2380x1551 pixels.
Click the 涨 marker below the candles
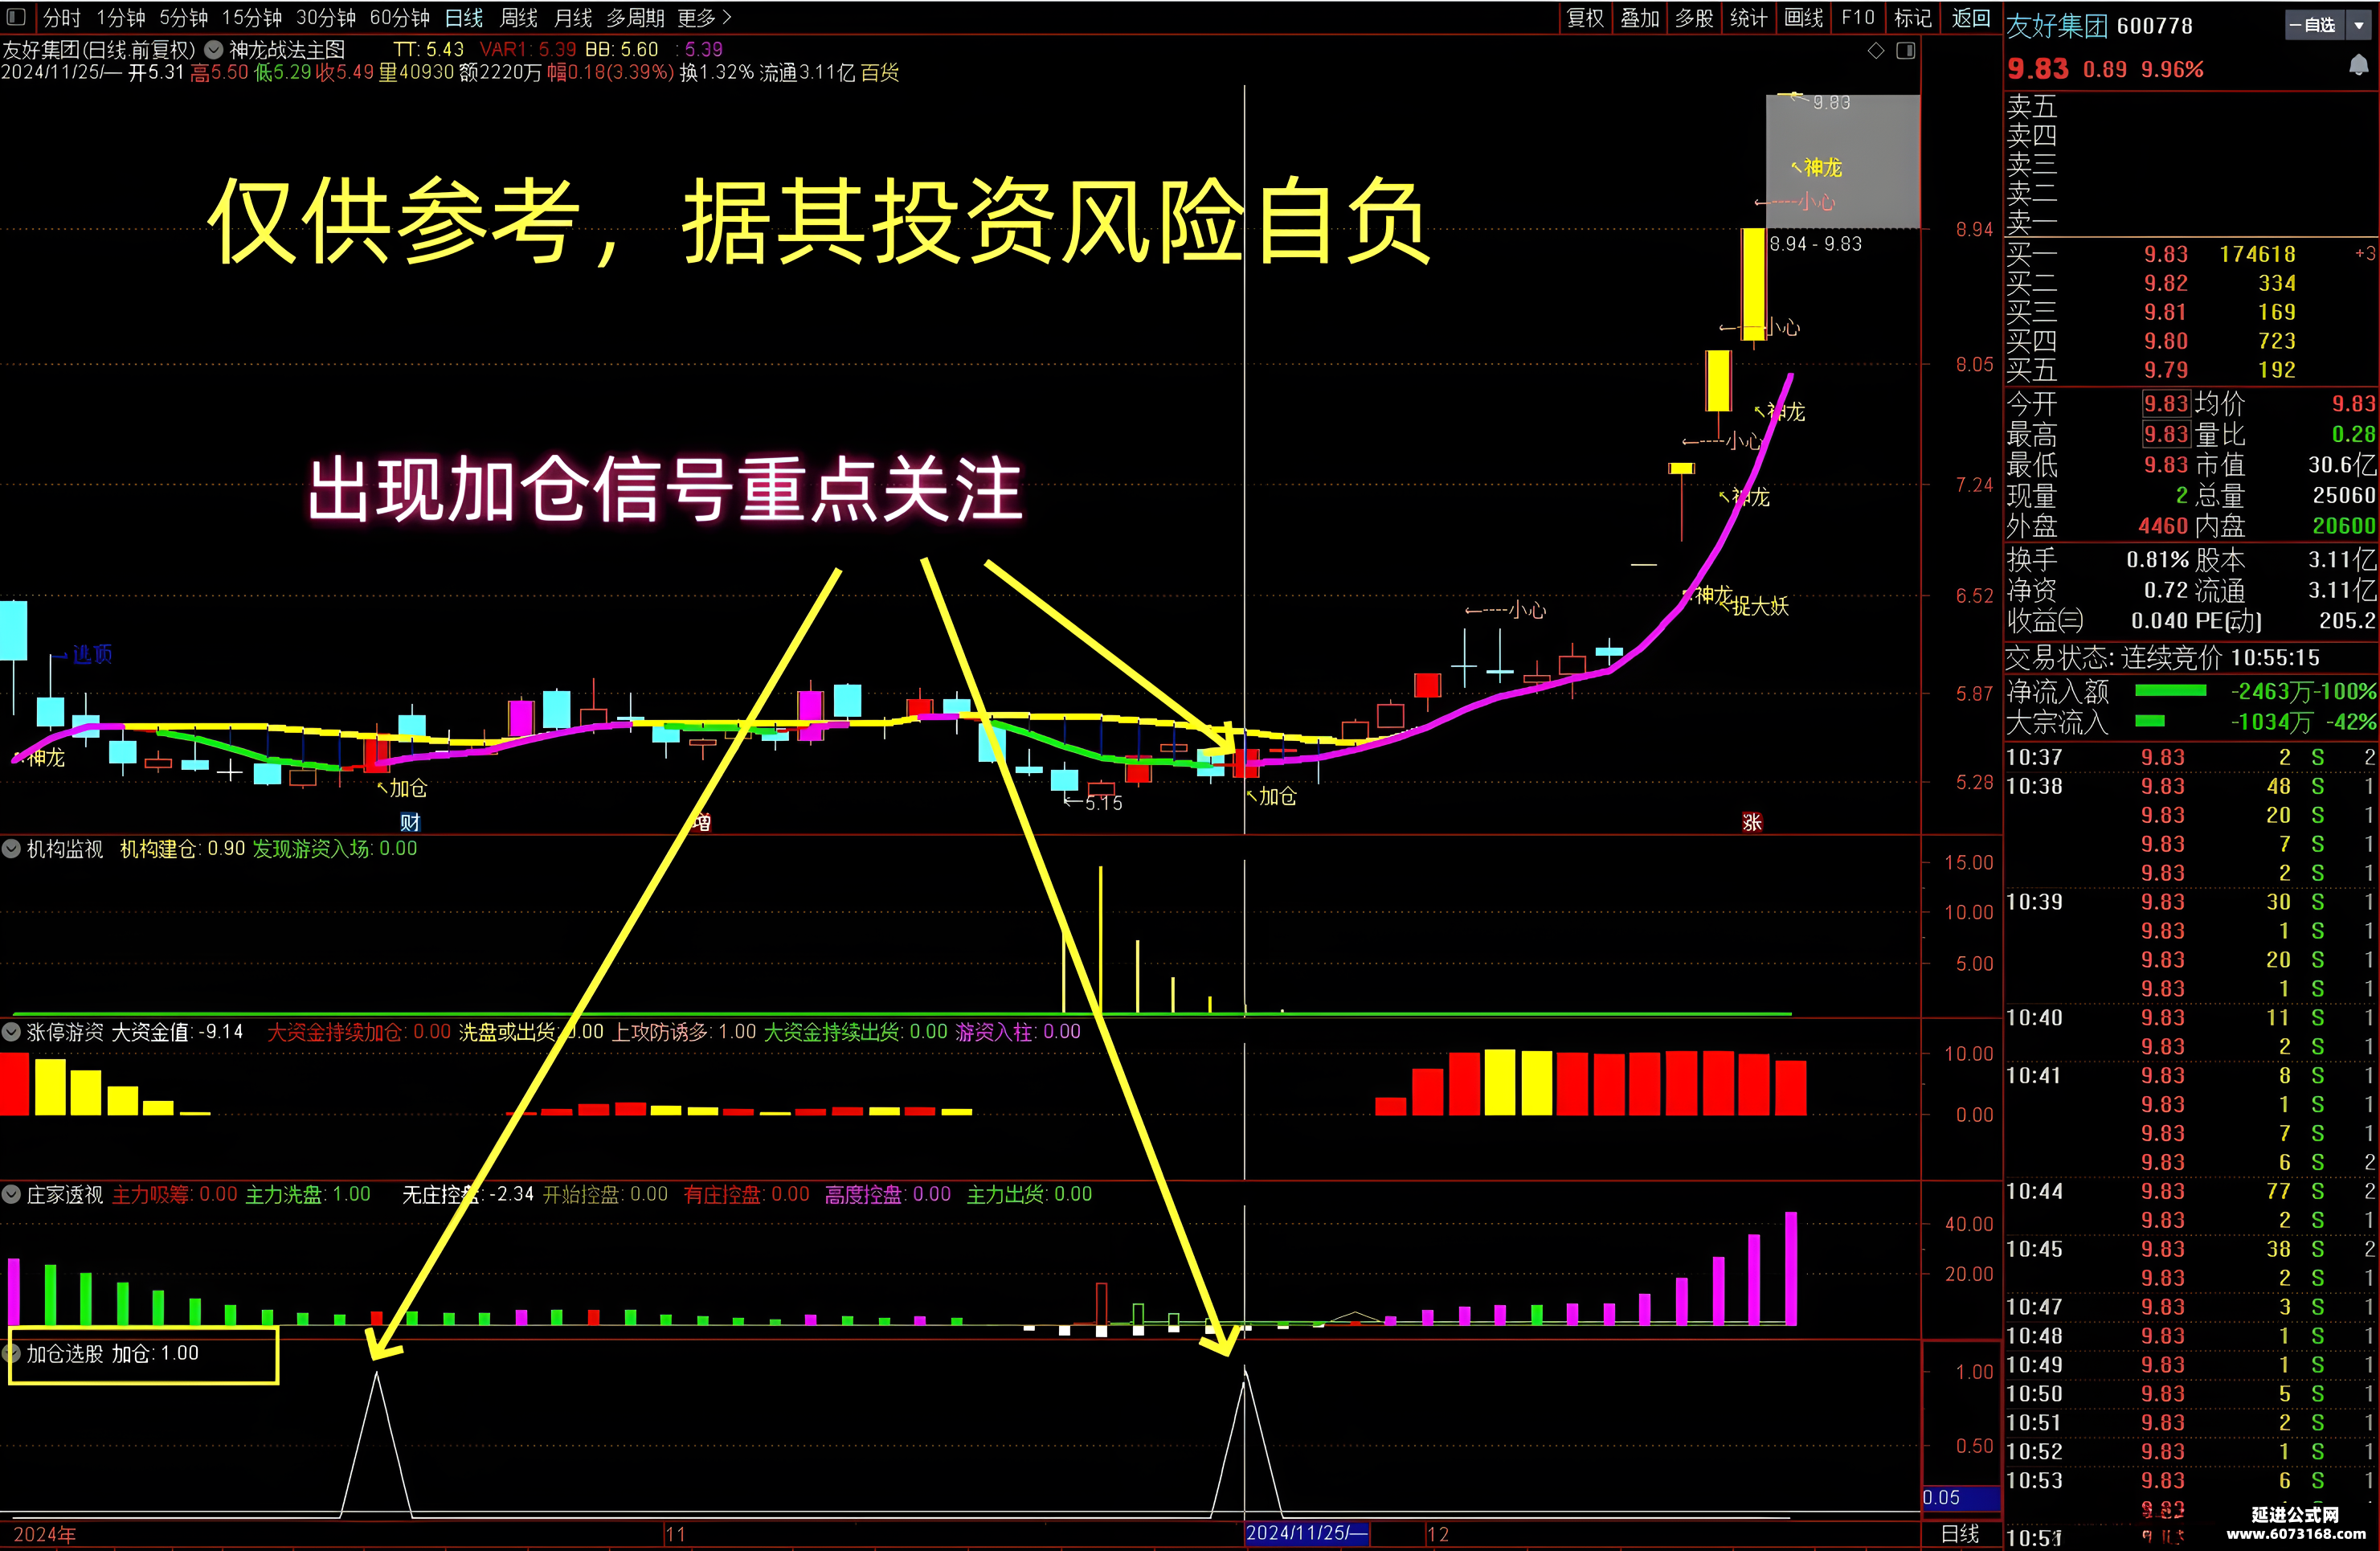point(1752,822)
